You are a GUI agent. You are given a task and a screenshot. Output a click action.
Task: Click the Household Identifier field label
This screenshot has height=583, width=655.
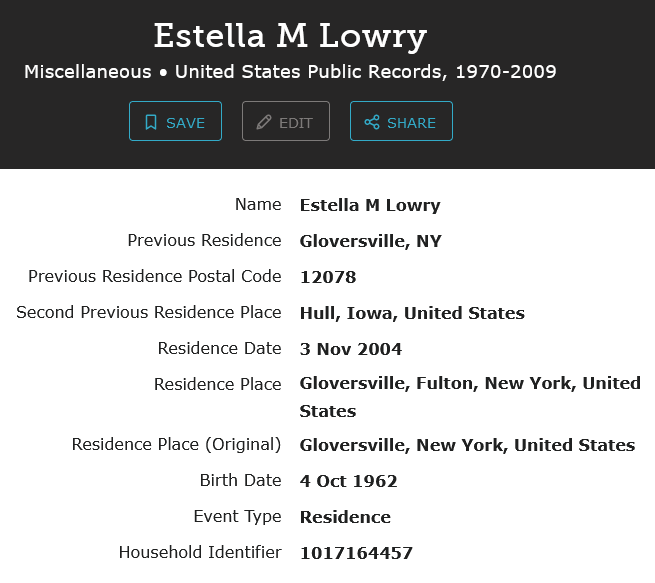[x=200, y=553]
